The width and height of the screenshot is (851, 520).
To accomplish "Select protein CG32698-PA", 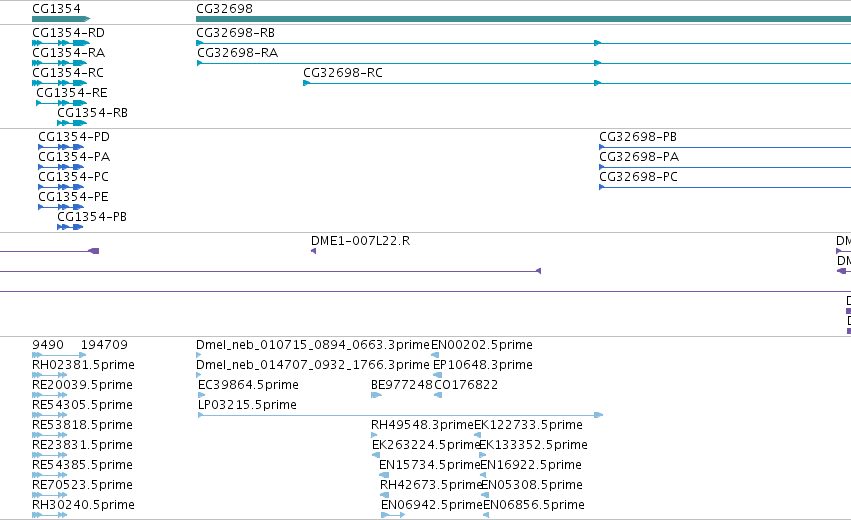I will coord(639,157).
